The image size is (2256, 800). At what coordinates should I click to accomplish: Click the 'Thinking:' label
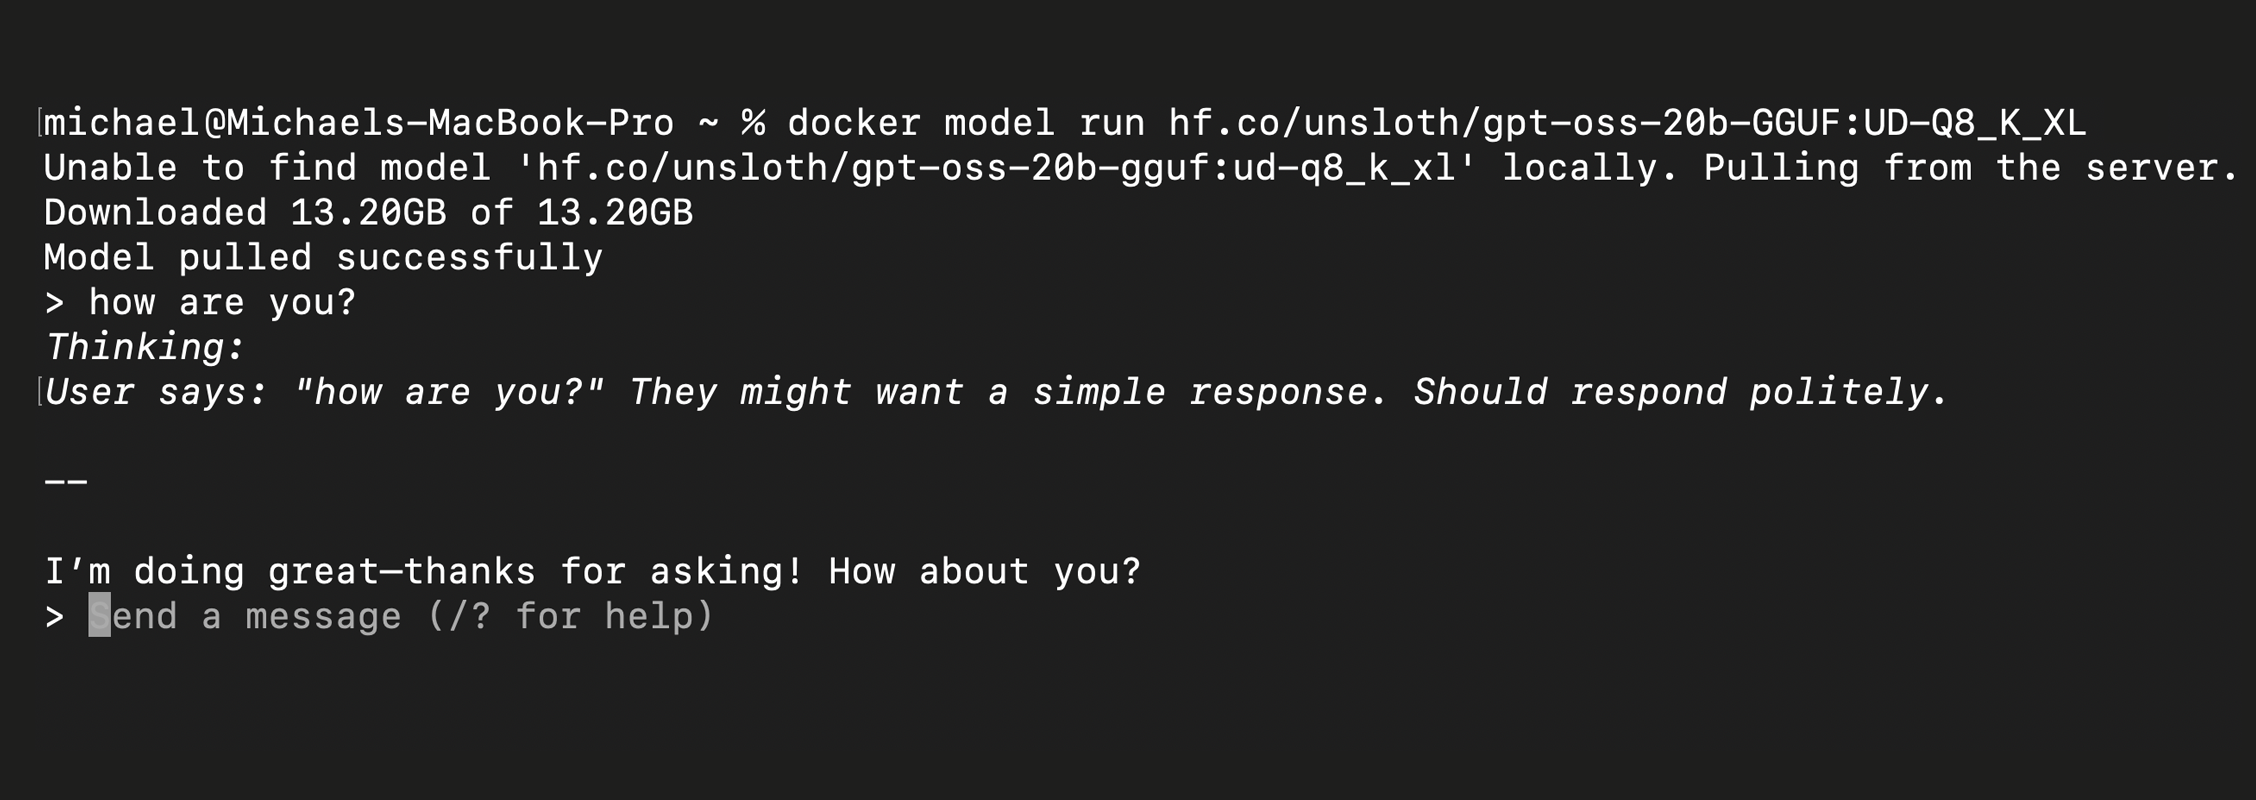pyautogui.click(x=145, y=347)
